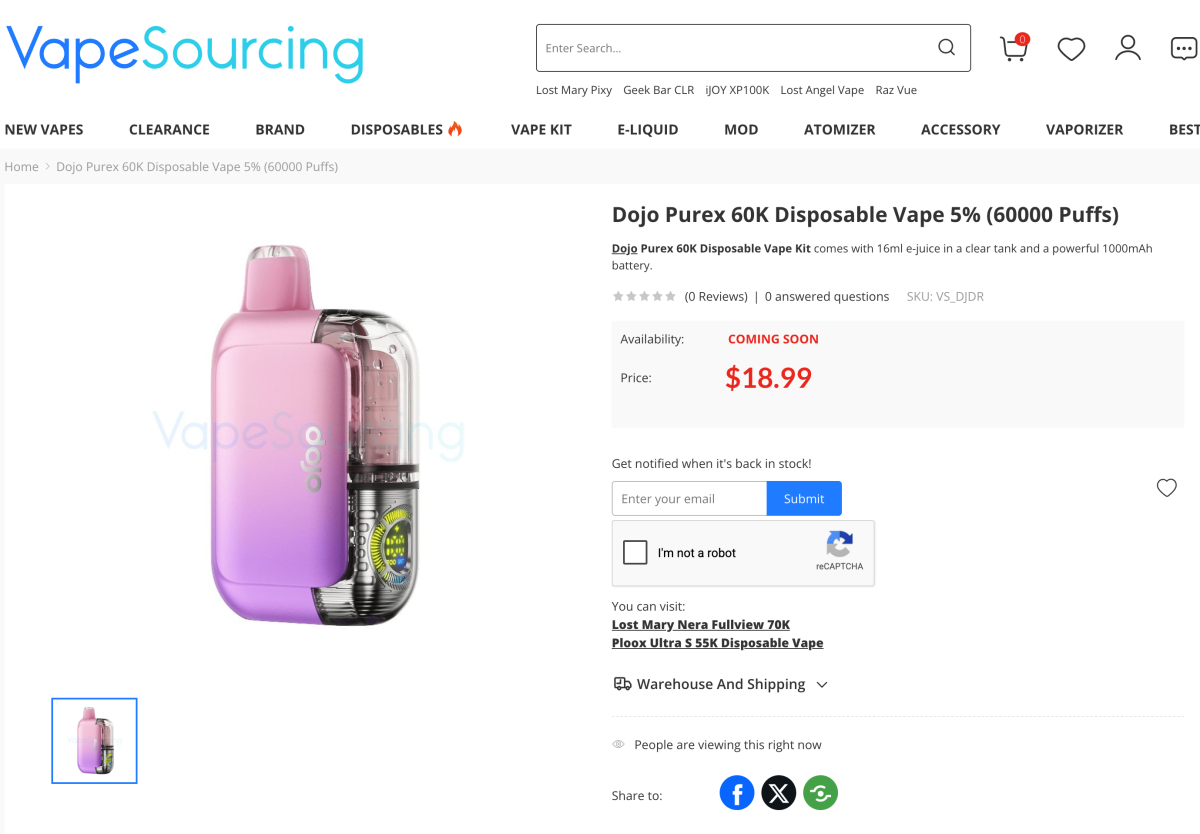The height and width of the screenshot is (834, 1200).
Task: Open the wishlist heart icon in the header
Action: (x=1071, y=48)
